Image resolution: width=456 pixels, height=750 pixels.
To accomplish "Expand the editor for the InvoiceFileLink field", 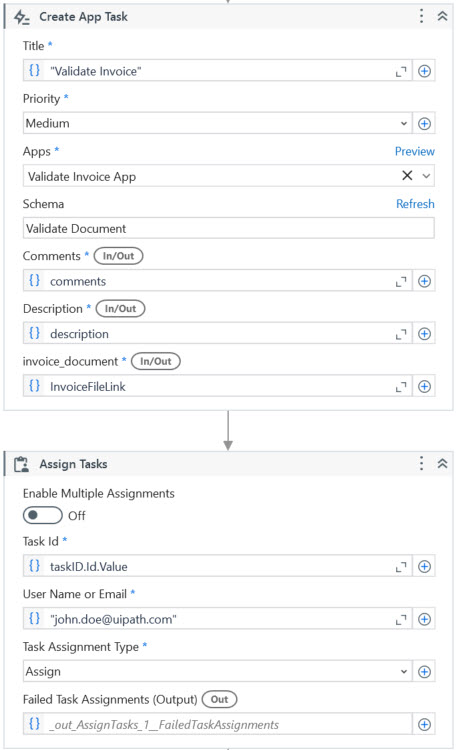I will tap(401, 386).
